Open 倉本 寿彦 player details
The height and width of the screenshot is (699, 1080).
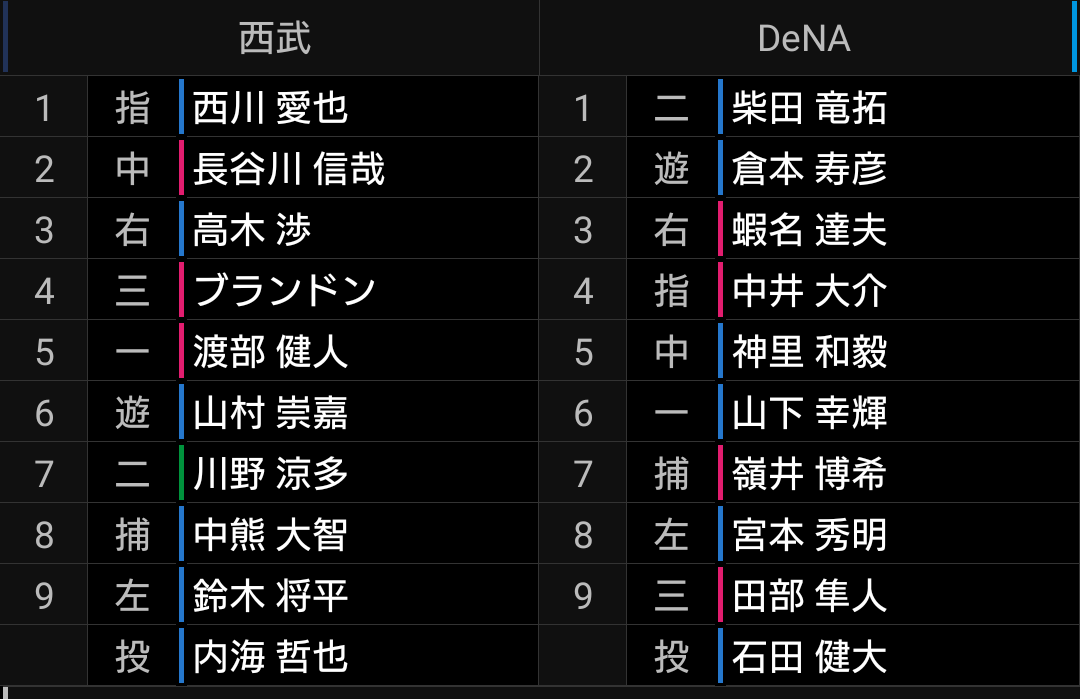[809, 169]
